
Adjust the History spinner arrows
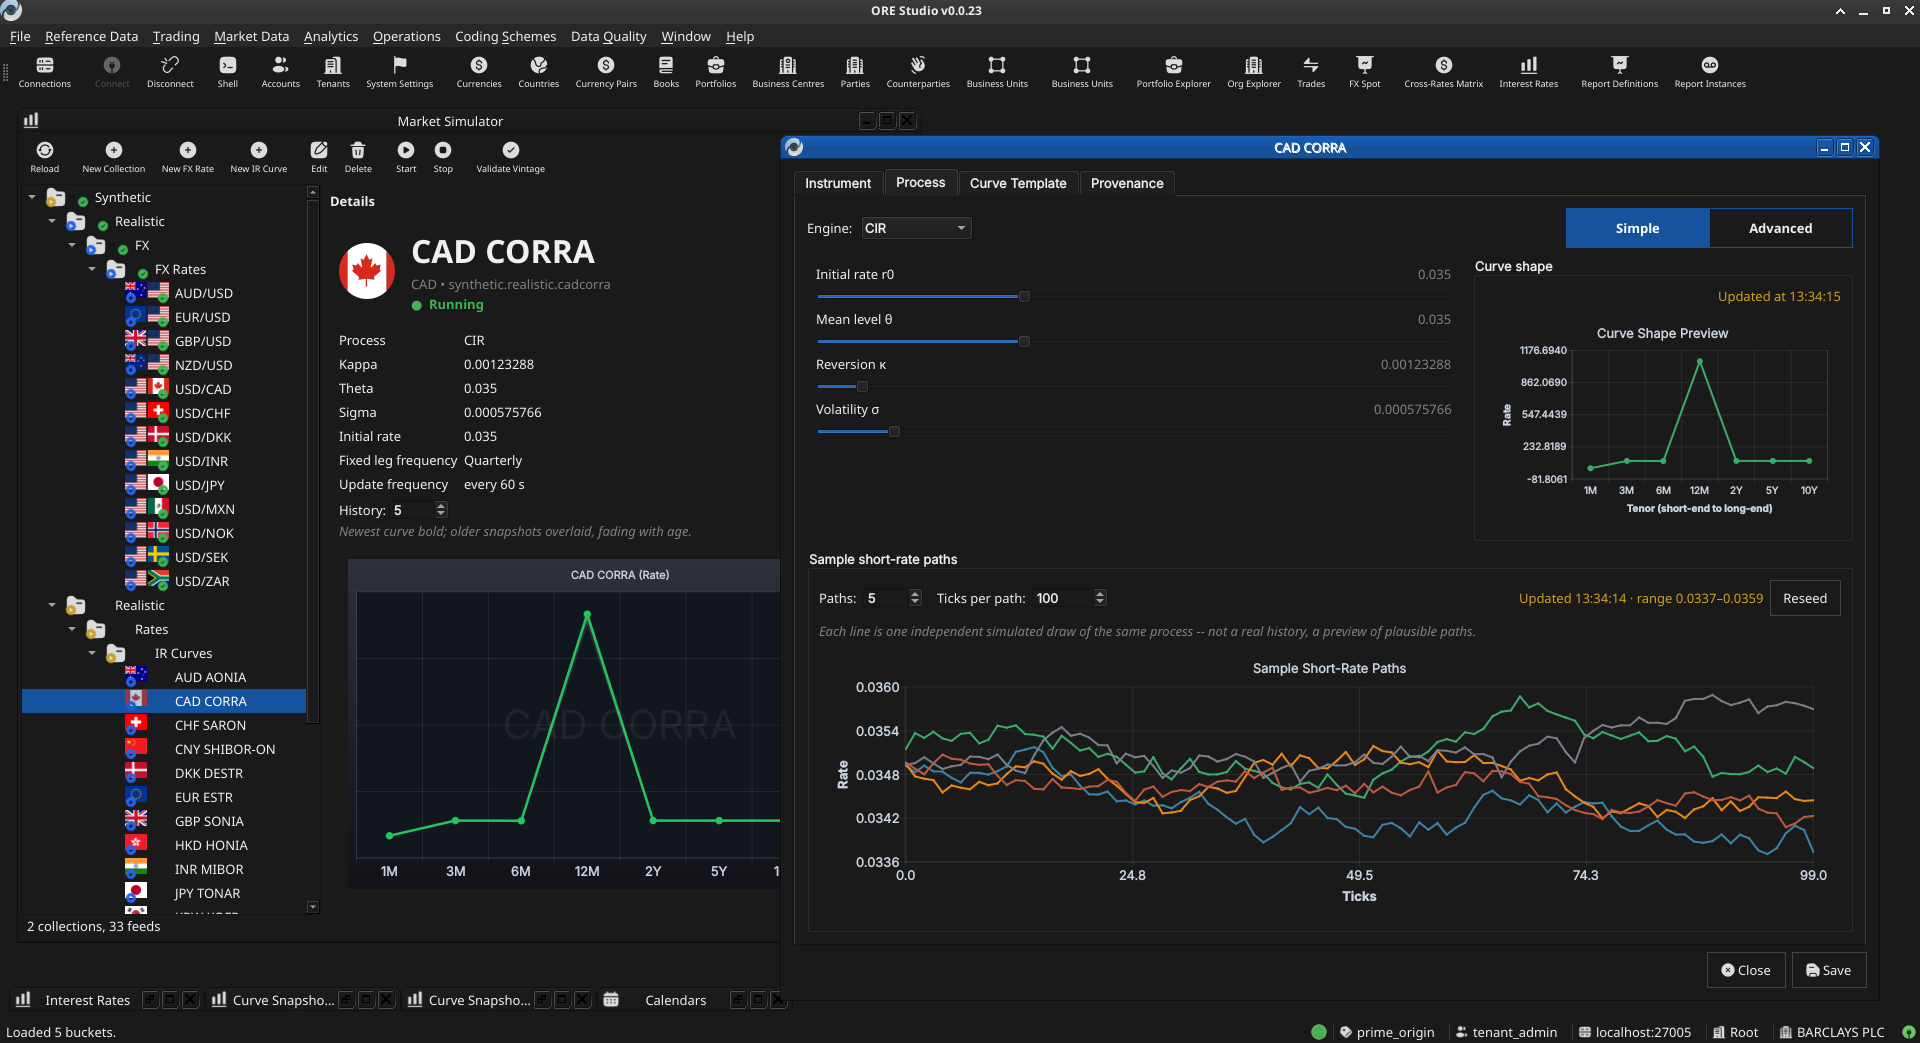(441, 510)
